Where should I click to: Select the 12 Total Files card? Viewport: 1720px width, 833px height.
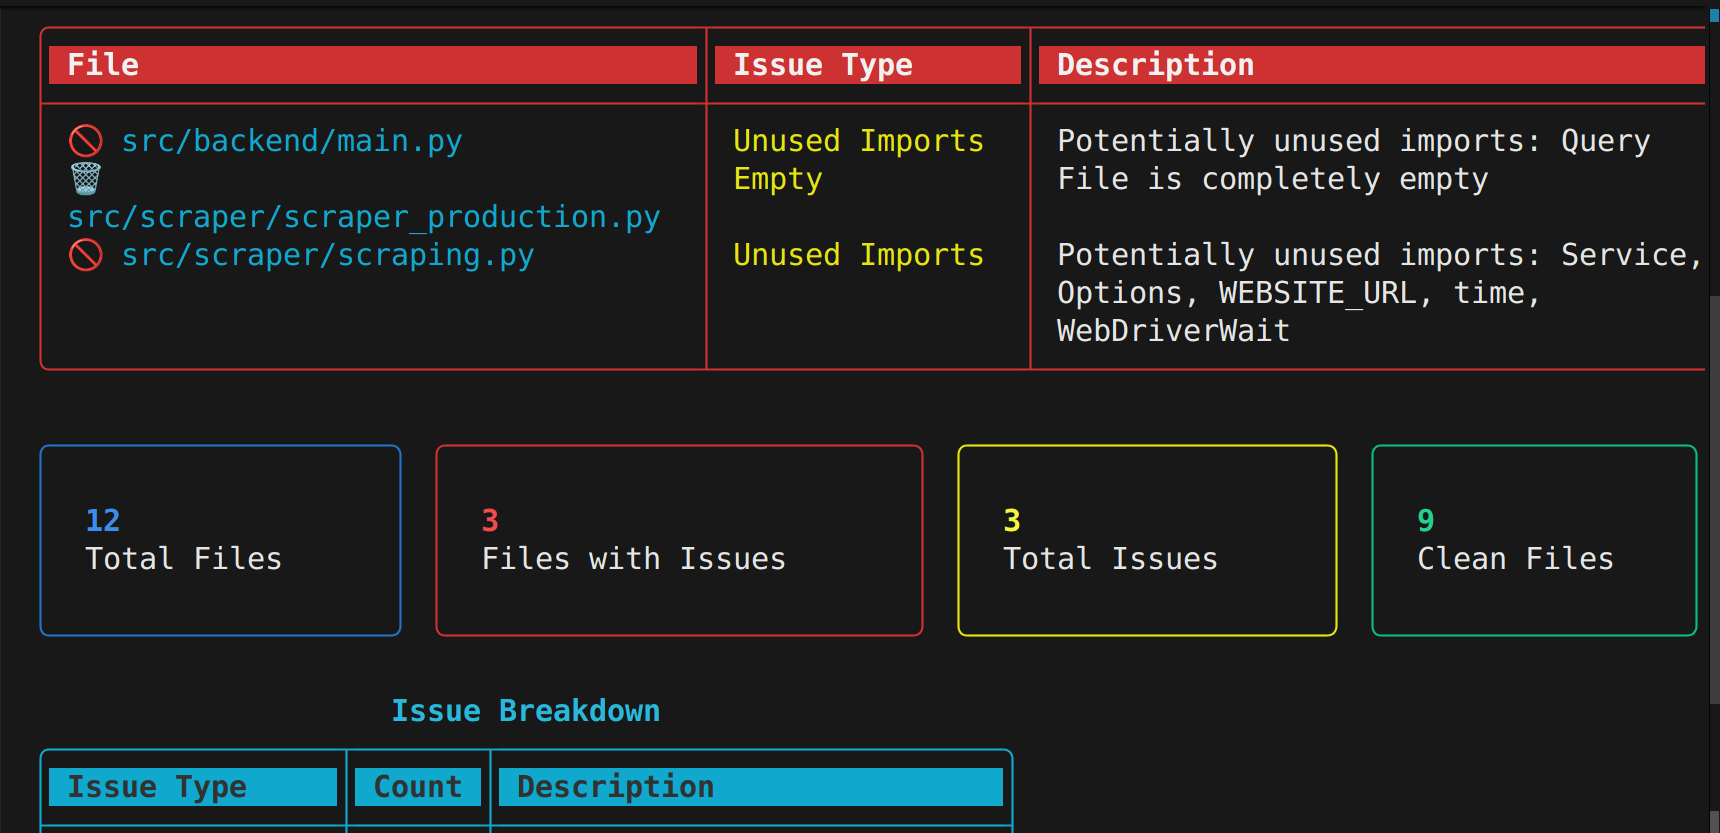(x=220, y=540)
